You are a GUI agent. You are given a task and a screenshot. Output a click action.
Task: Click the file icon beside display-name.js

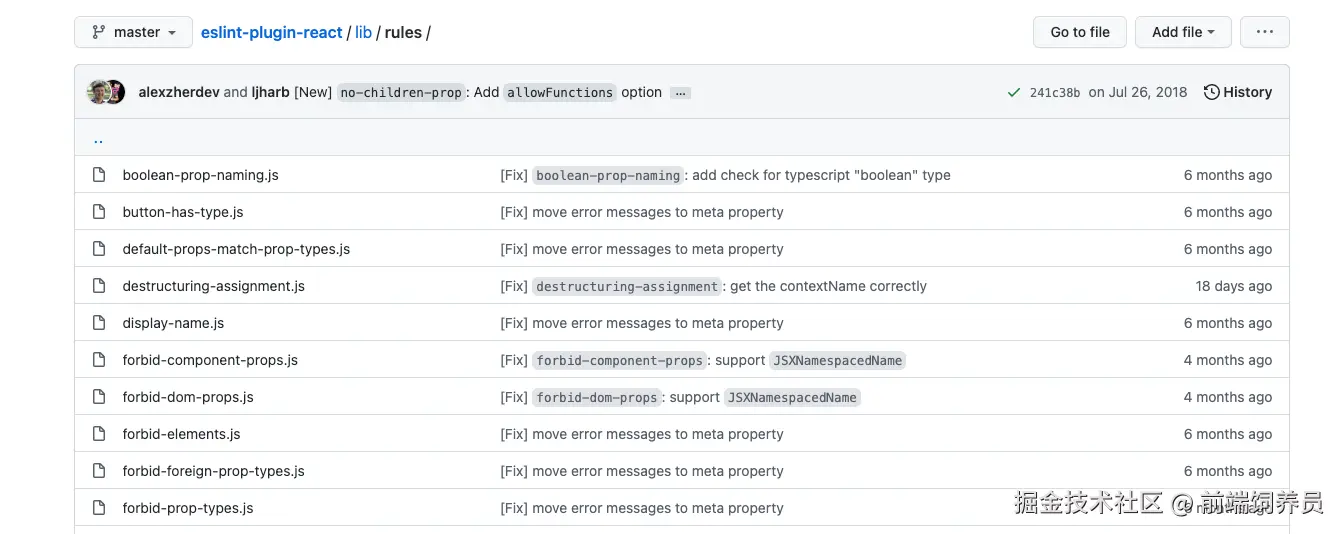(x=99, y=323)
